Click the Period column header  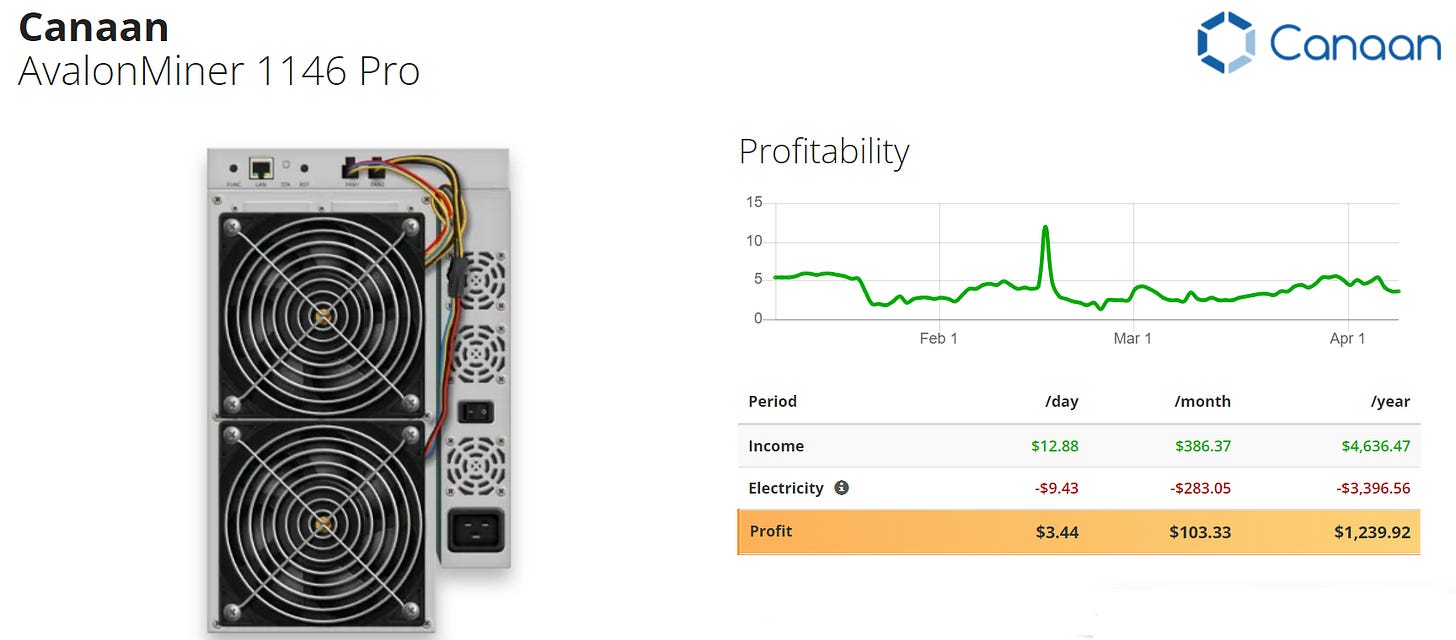click(772, 401)
